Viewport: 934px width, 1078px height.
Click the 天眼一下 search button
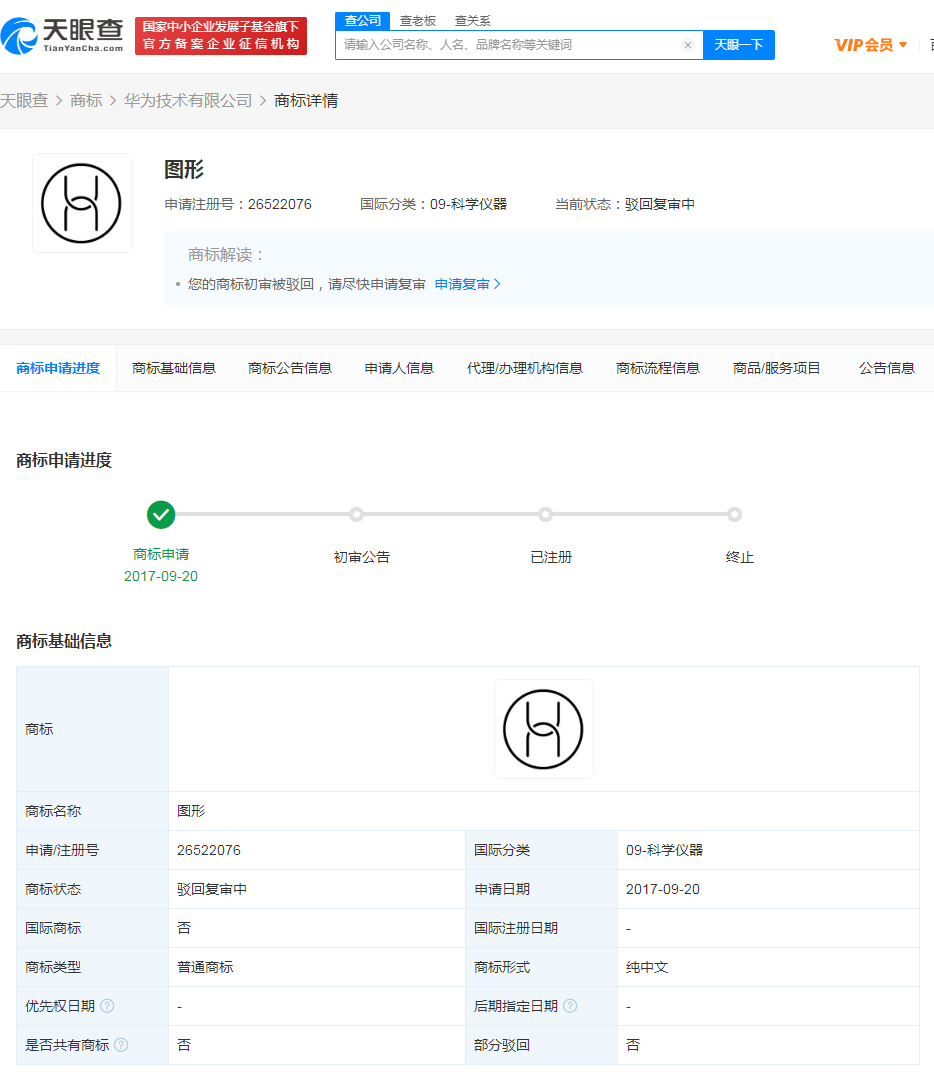(x=739, y=45)
